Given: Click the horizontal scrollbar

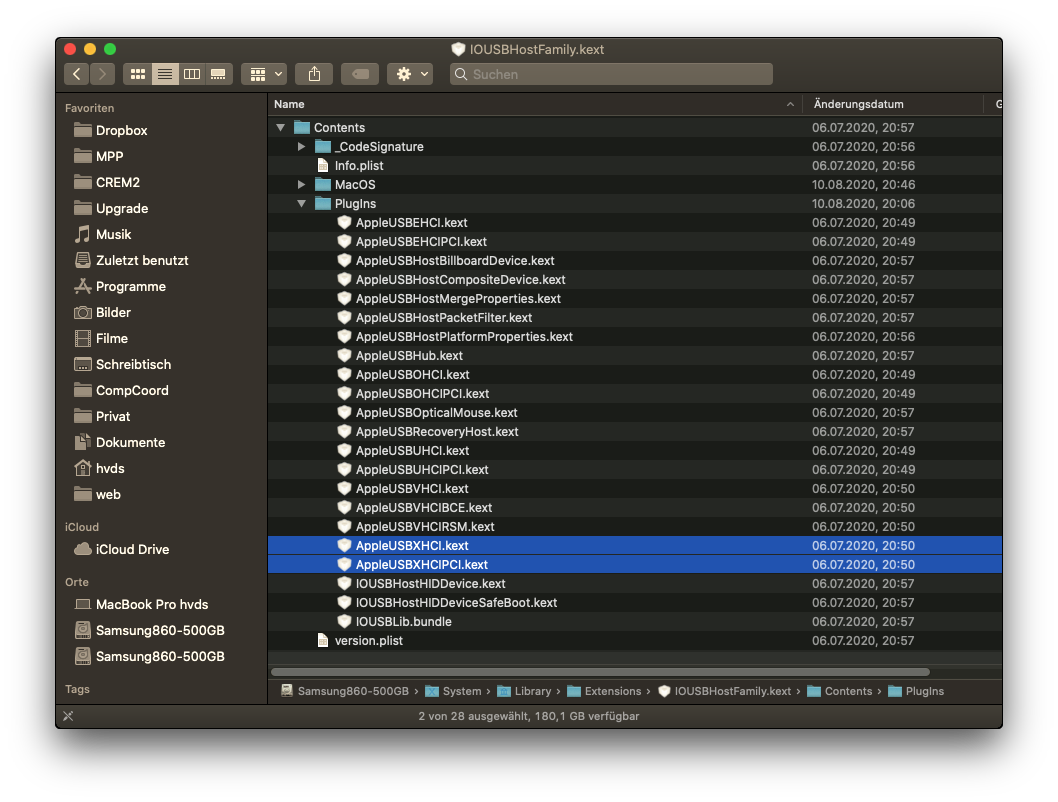Looking at the screenshot, I should (600, 672).
